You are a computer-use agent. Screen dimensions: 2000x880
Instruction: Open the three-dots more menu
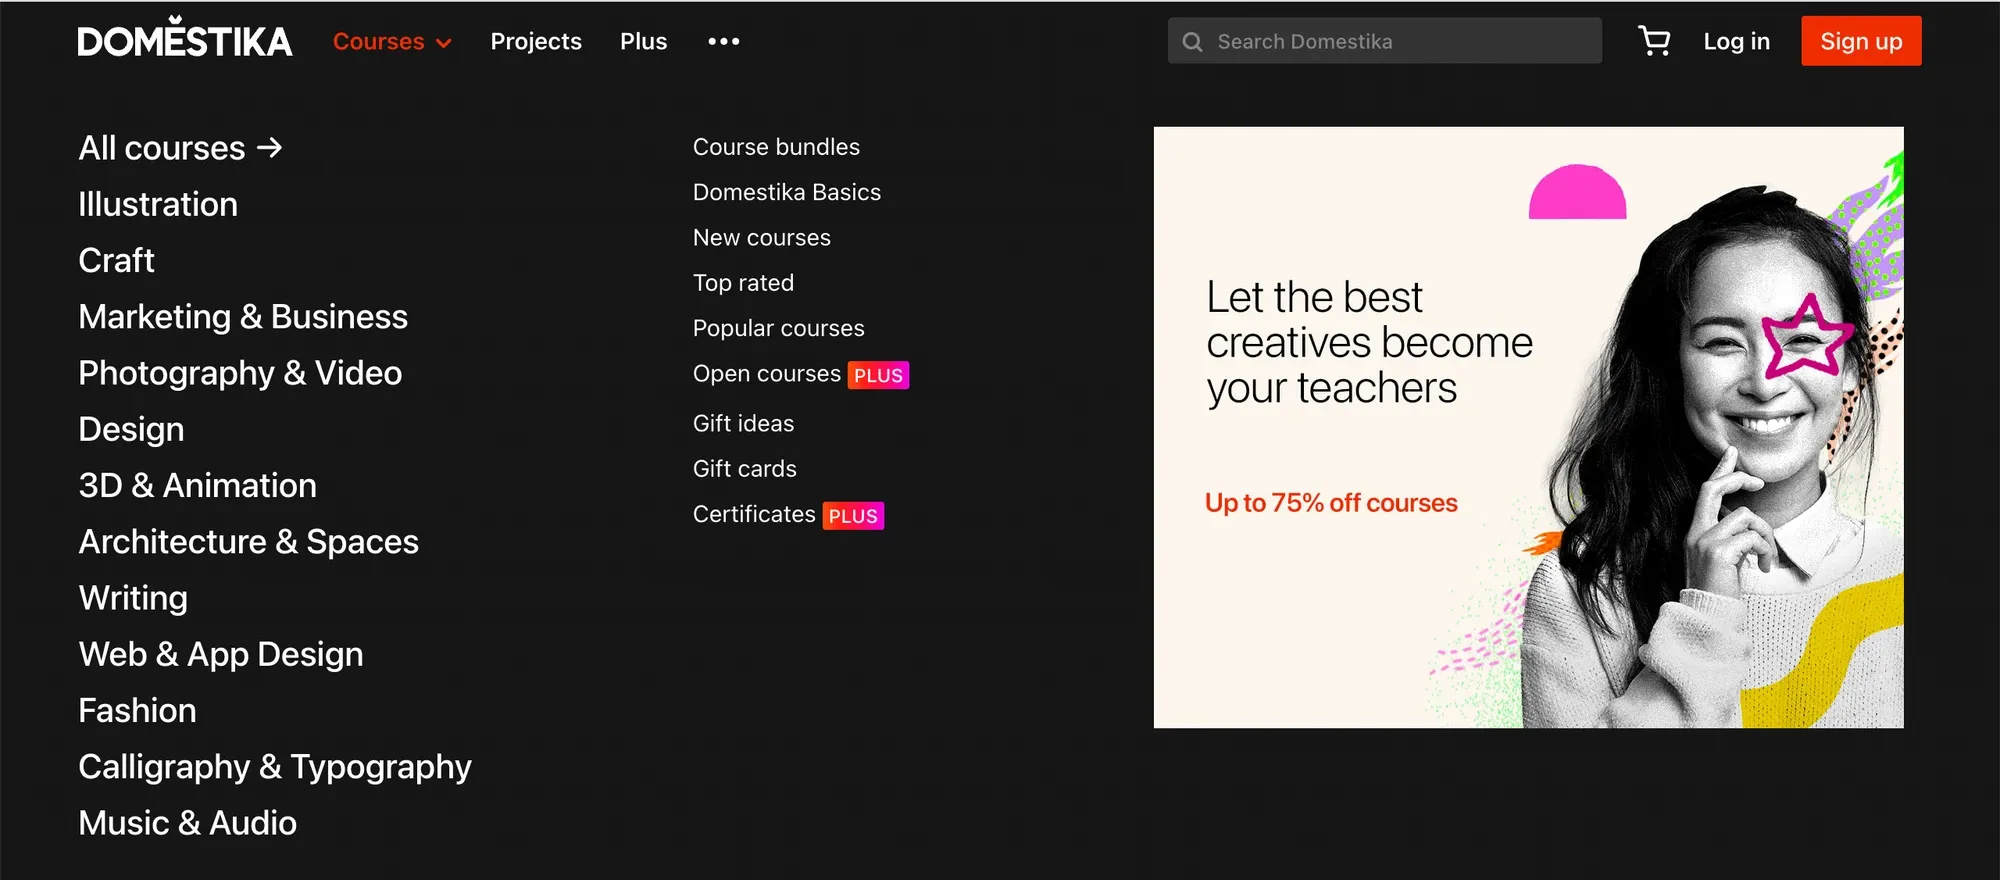724,41
